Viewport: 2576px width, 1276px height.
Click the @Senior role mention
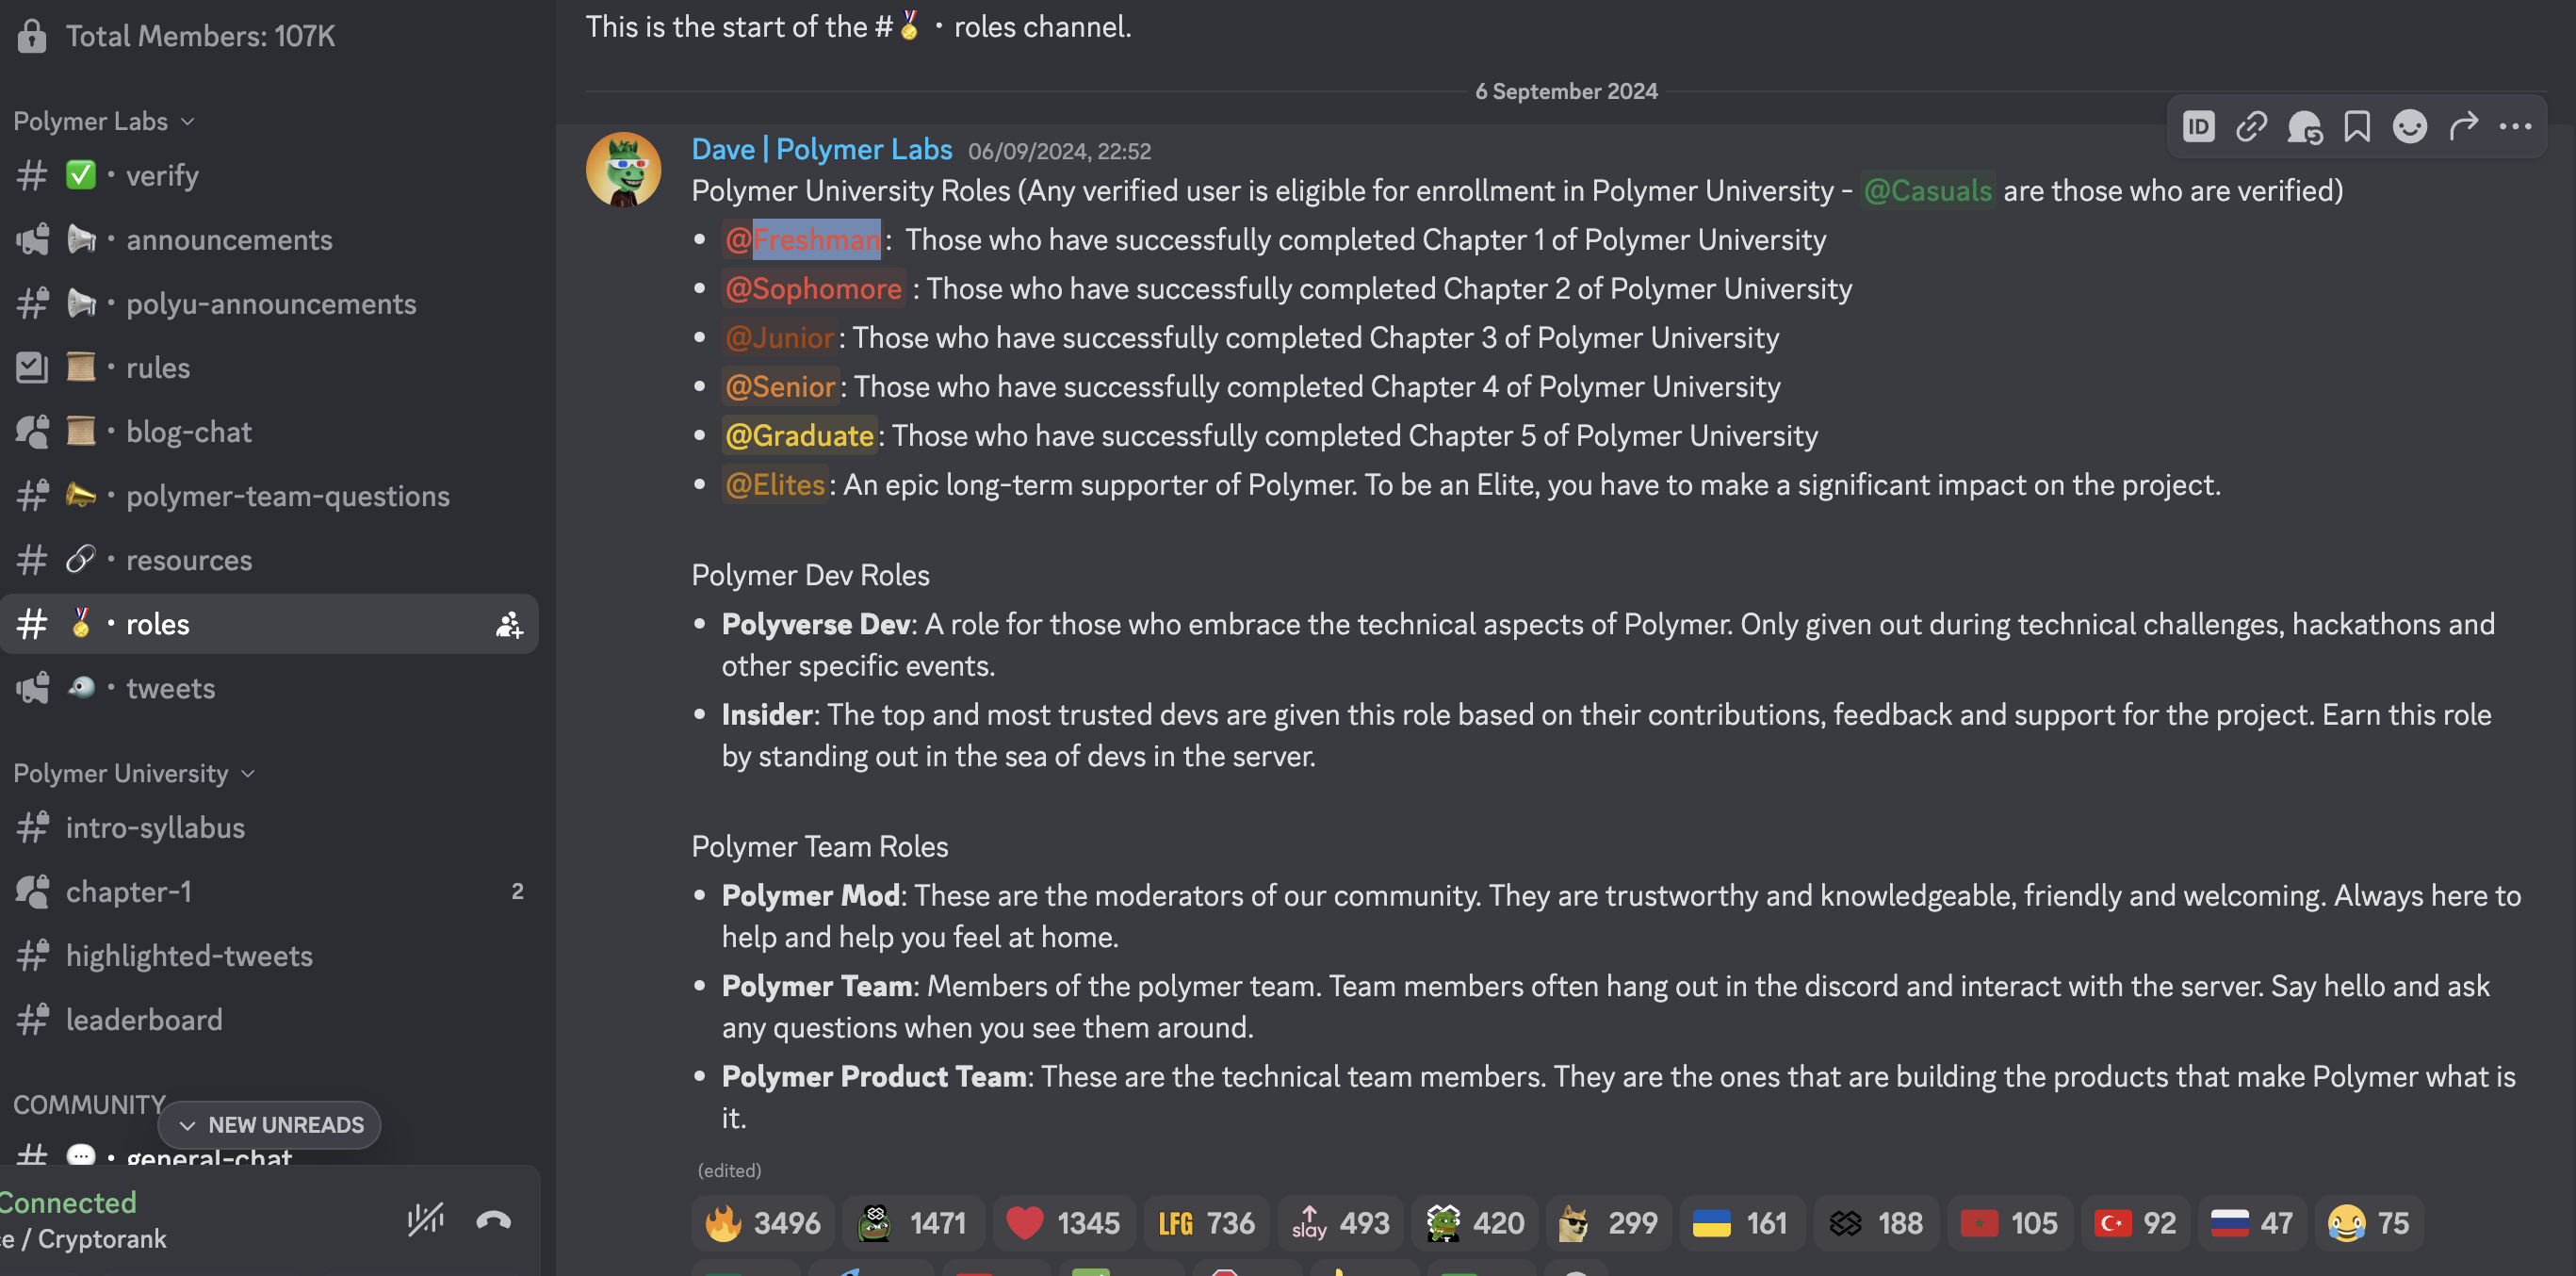click(780, 387)
